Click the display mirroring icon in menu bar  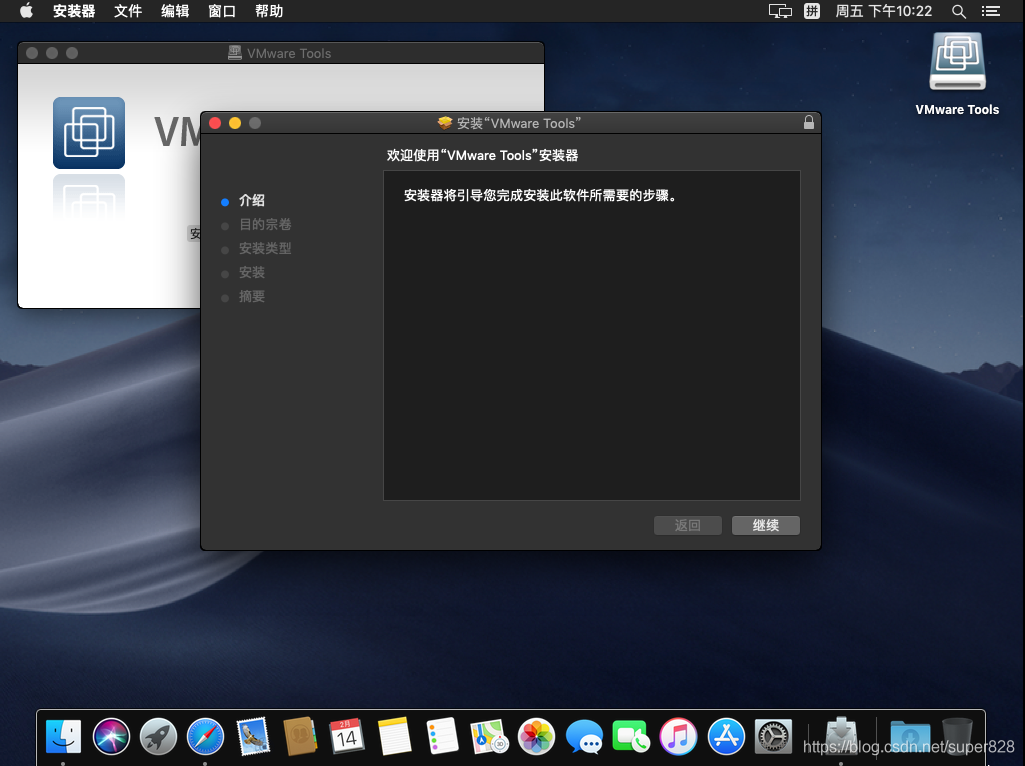[780, 11]
